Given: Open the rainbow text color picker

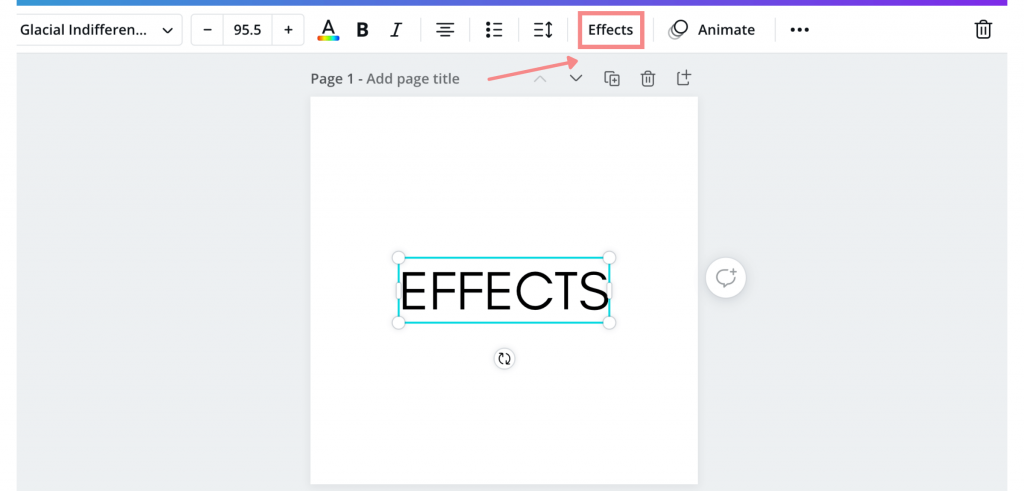Looking at the screenshot, I should tap(328, 30).
